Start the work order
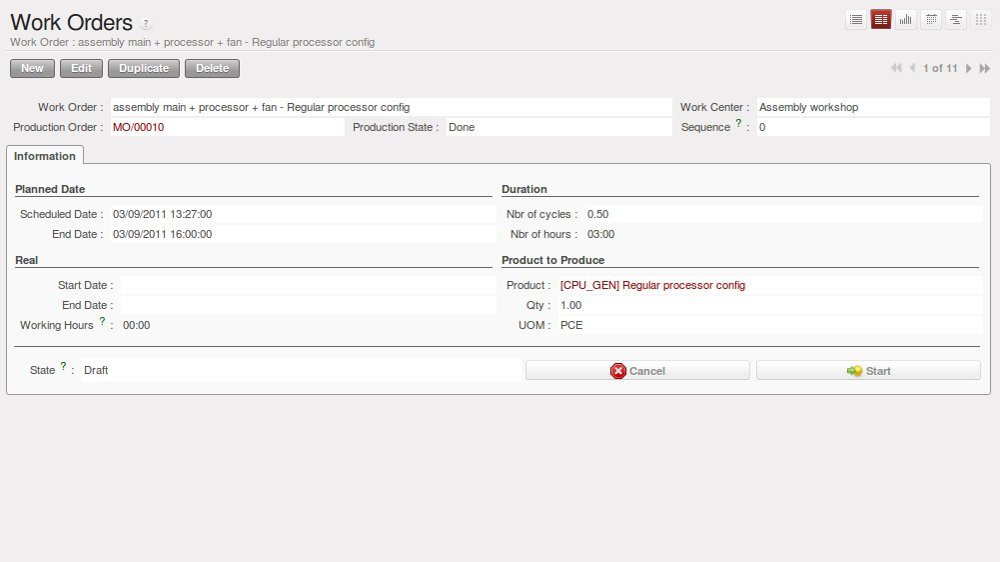1000x562 pixels. point(868,371)
